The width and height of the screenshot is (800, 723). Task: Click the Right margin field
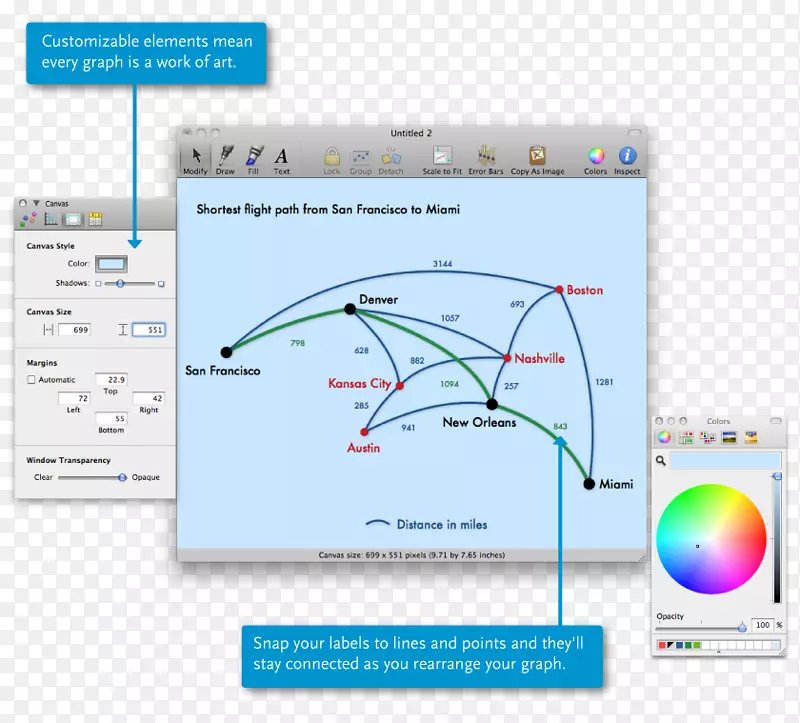pyautogui.click(x=148, y=398)
